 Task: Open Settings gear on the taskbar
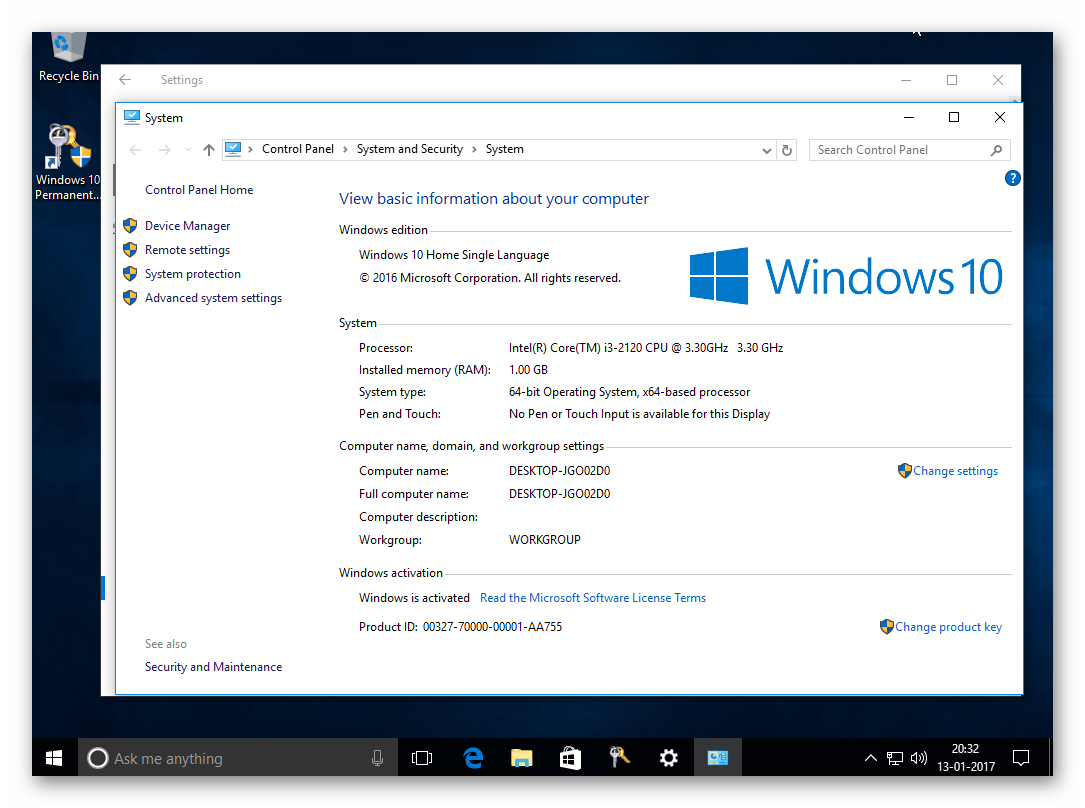click(668, 758)
